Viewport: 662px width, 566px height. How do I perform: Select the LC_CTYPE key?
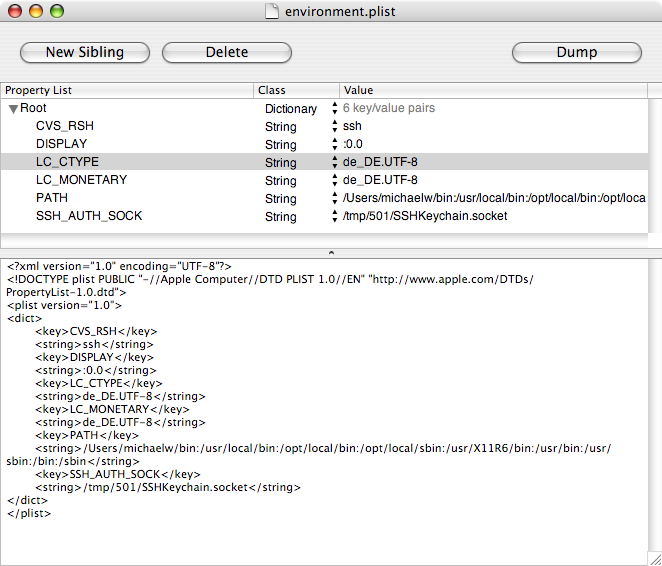coord(67,162)
